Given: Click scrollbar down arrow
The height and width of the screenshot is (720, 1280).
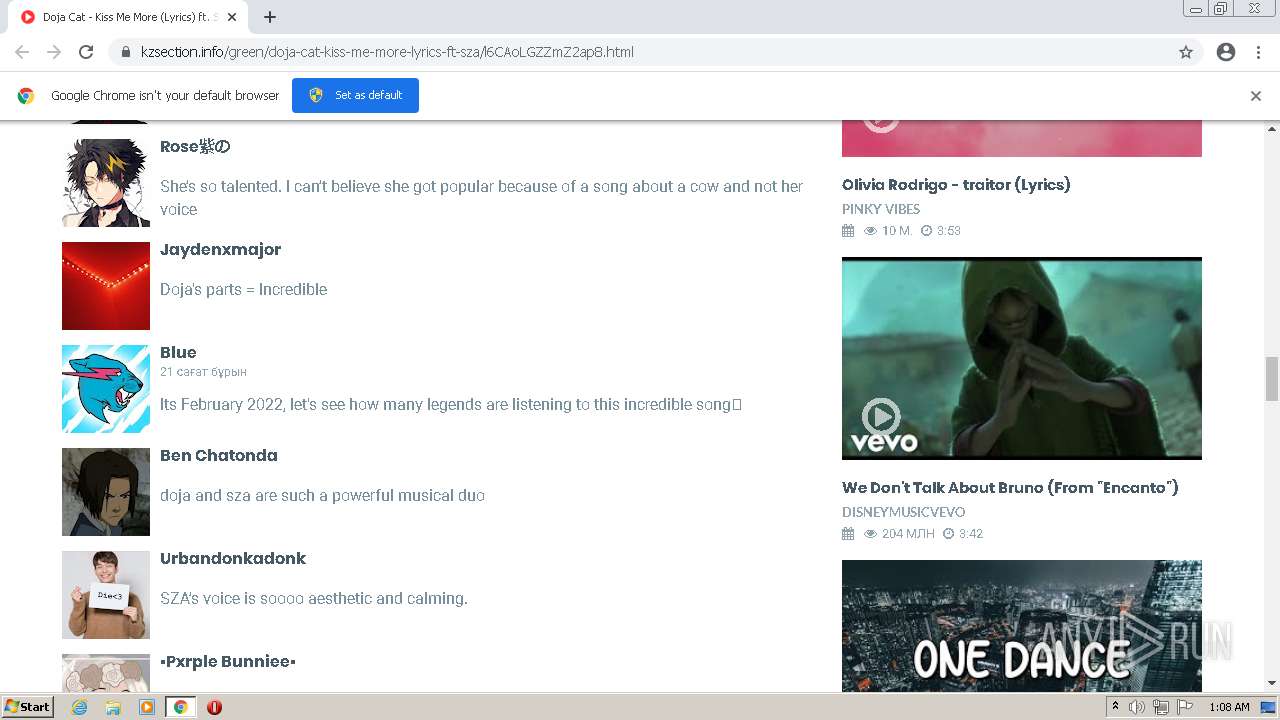Looking at the screenshot, I should pos(1272,684).
